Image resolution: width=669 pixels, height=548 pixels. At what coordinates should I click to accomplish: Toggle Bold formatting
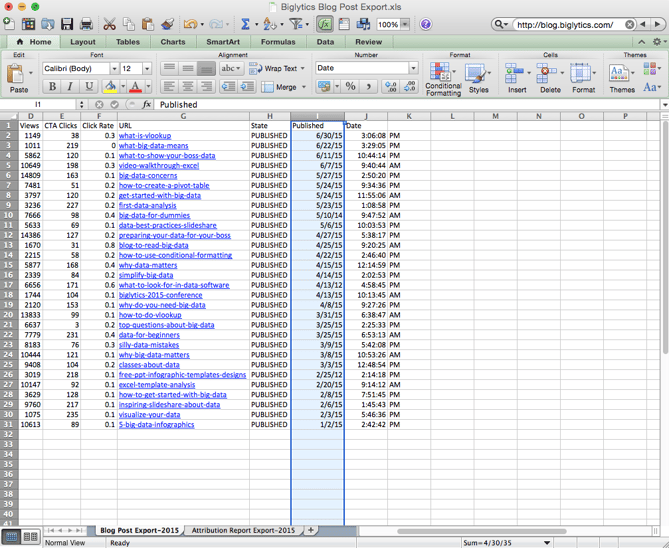tap(52, 87)
